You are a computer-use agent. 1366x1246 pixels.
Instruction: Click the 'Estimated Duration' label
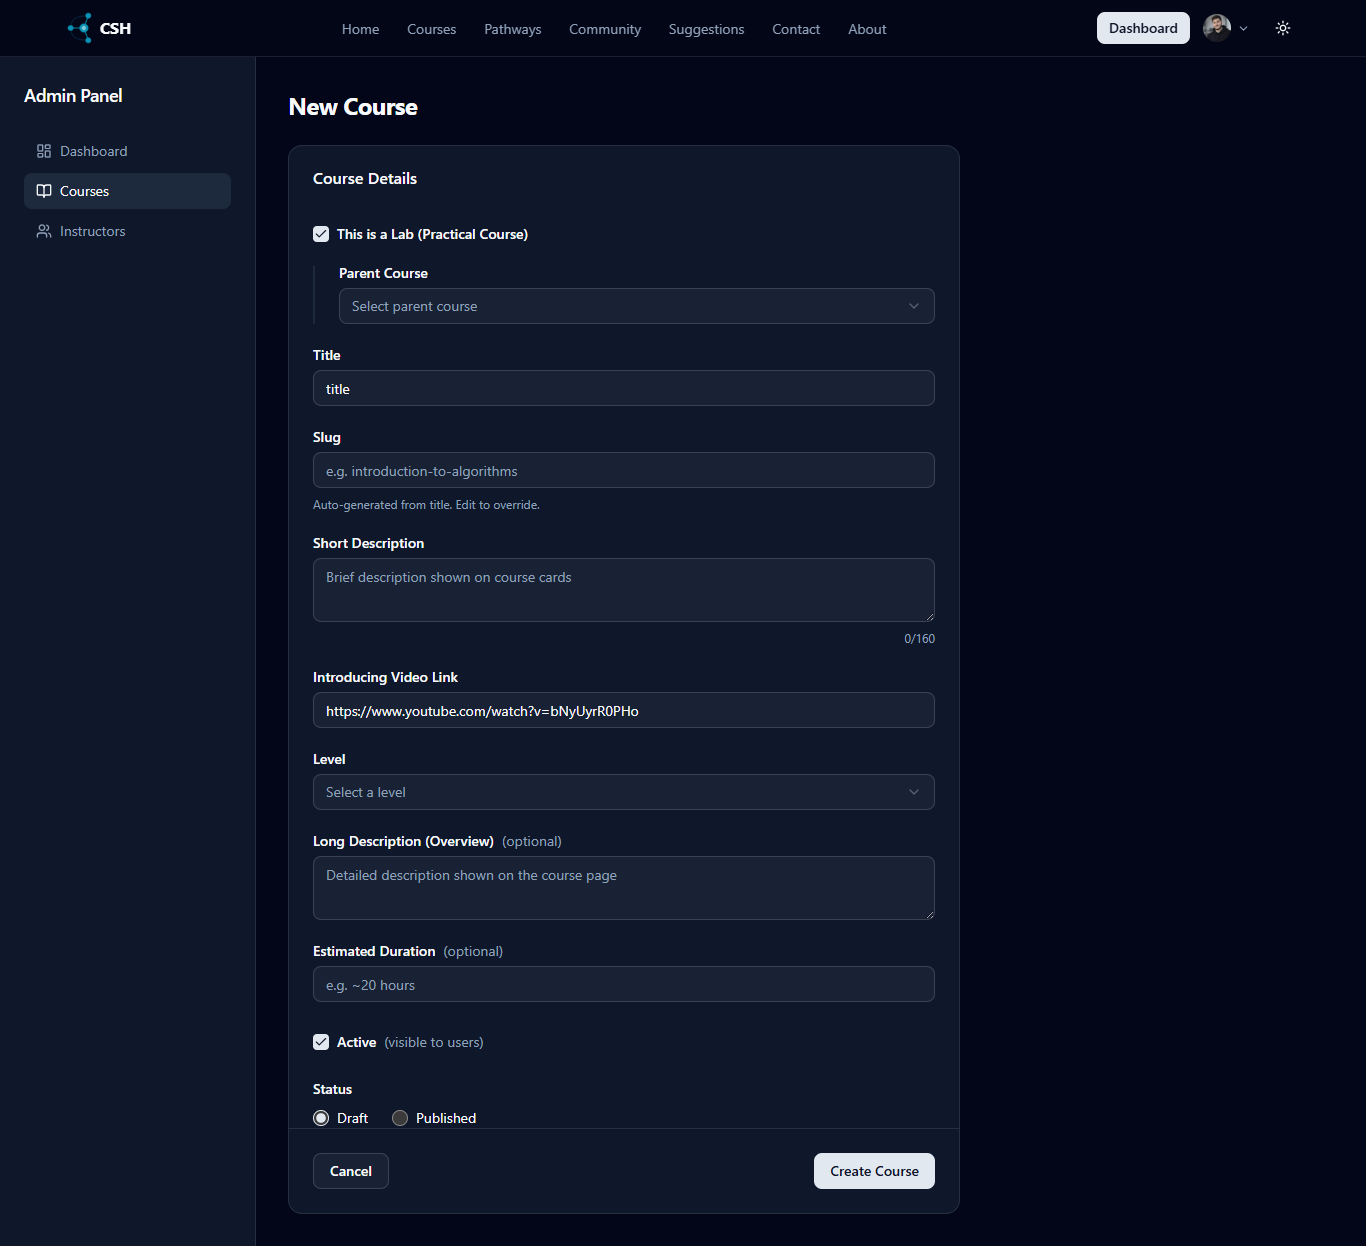pos(374,951)
